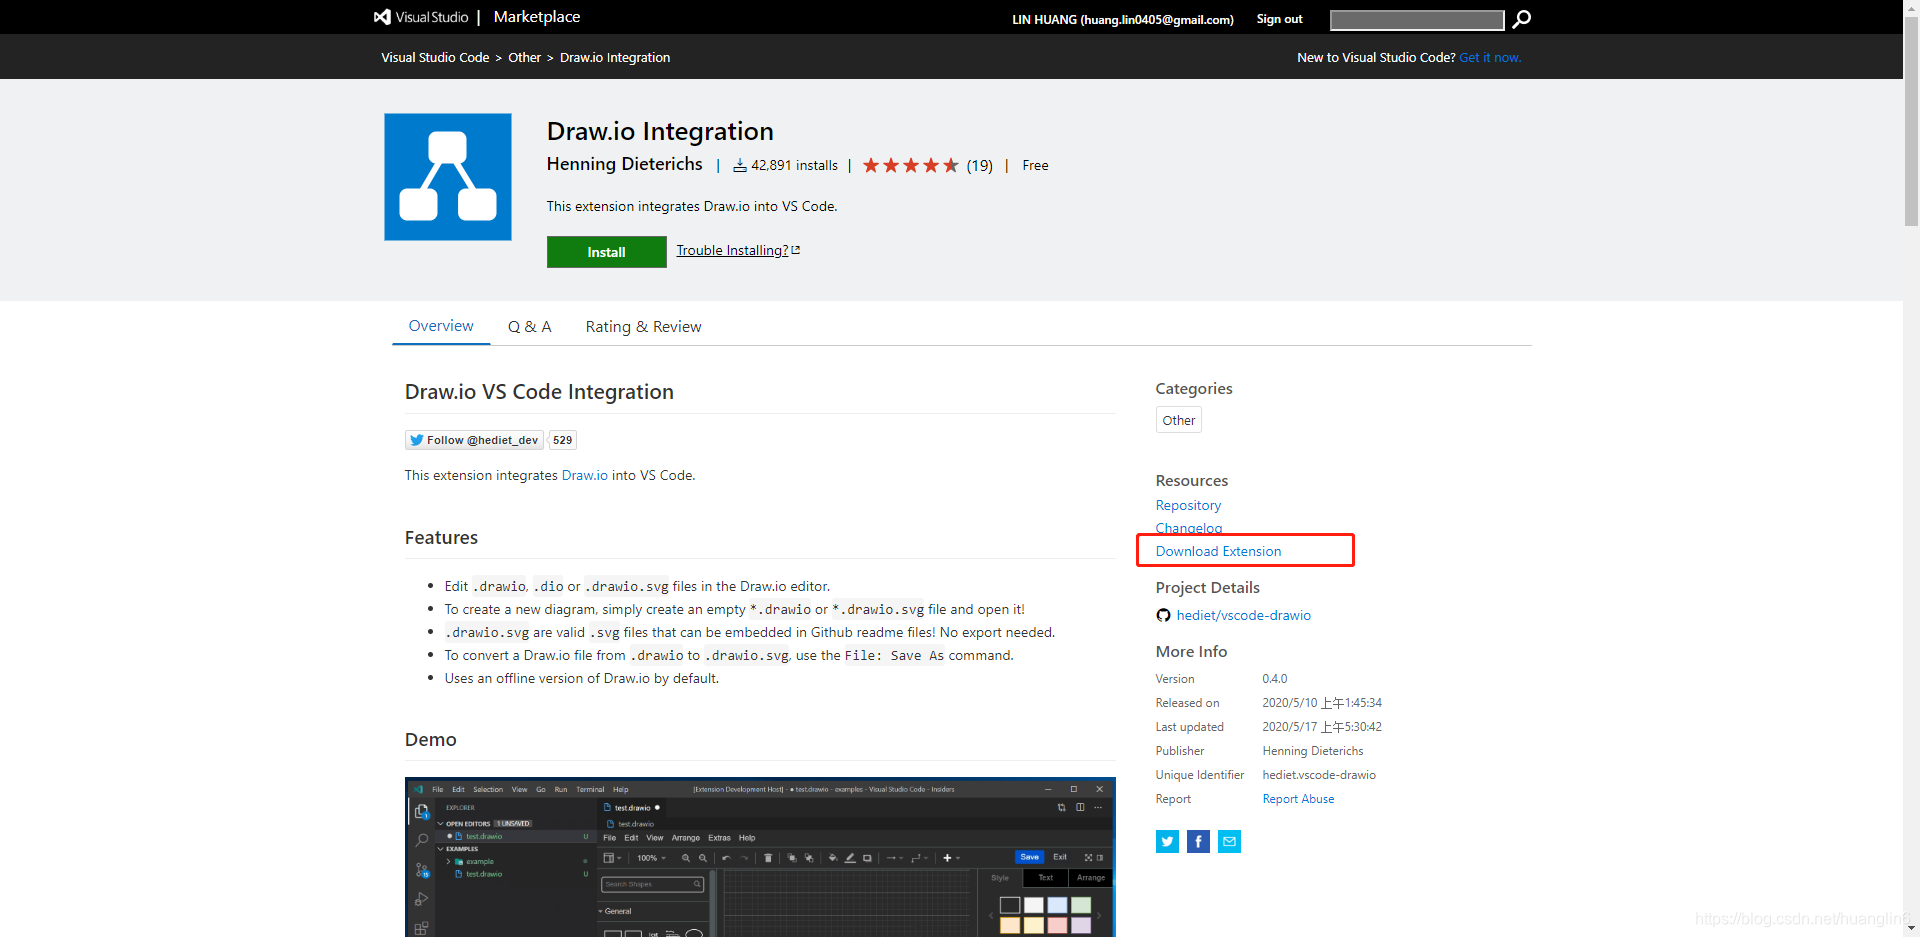Image resolution: width=1920 pixels, height=937 pixels.
Task: Click the page scrollbar up arrow
Action: (1911, 7)
